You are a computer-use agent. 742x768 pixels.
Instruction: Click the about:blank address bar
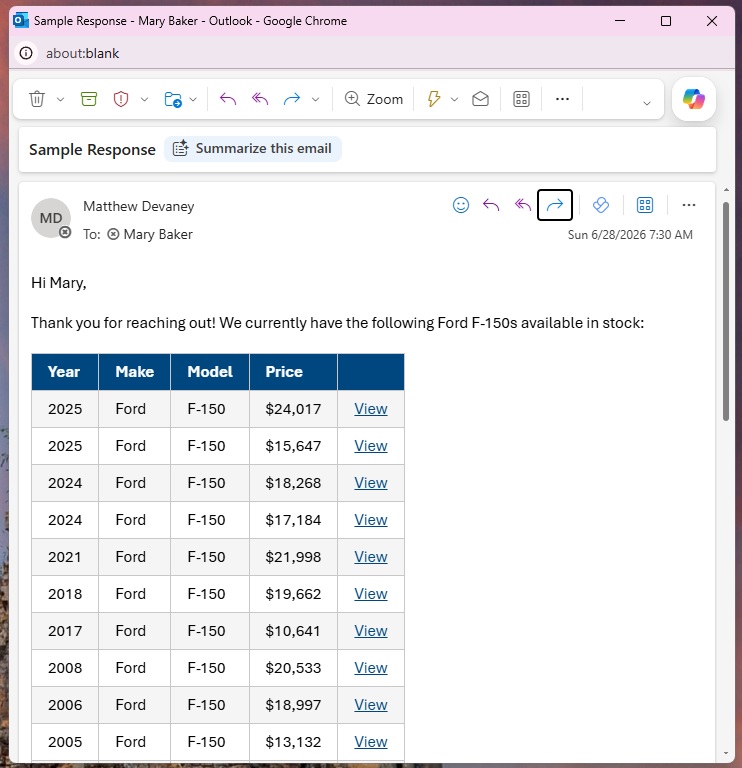tap(82, 53)
